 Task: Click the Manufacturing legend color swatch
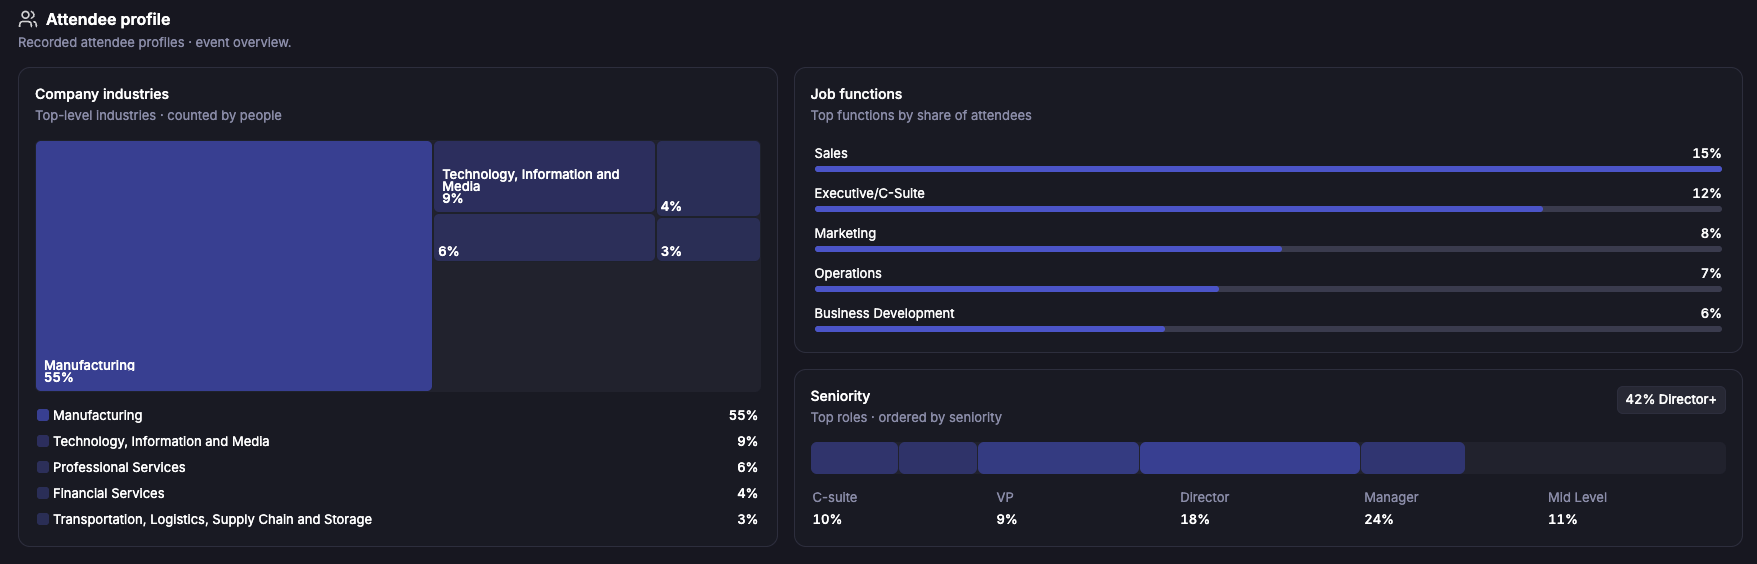pyautogui.click(x=43, y=415)
